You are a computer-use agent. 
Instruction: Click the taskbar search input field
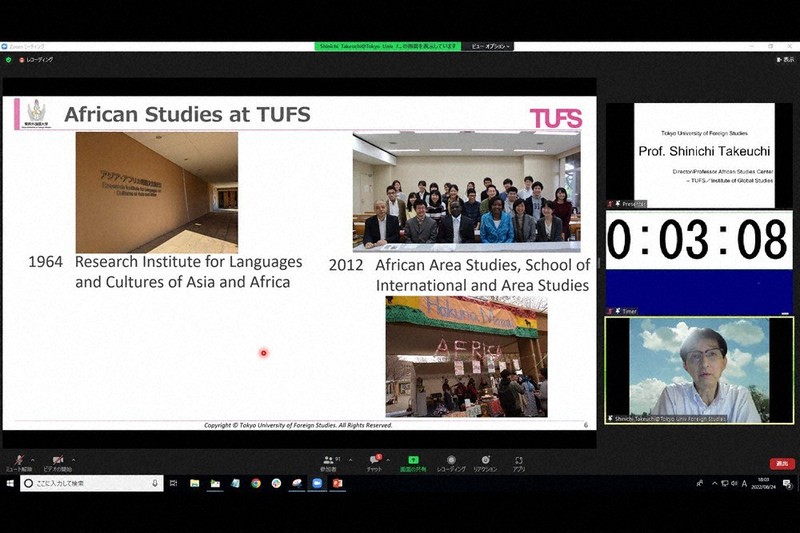tap(92, 483)
